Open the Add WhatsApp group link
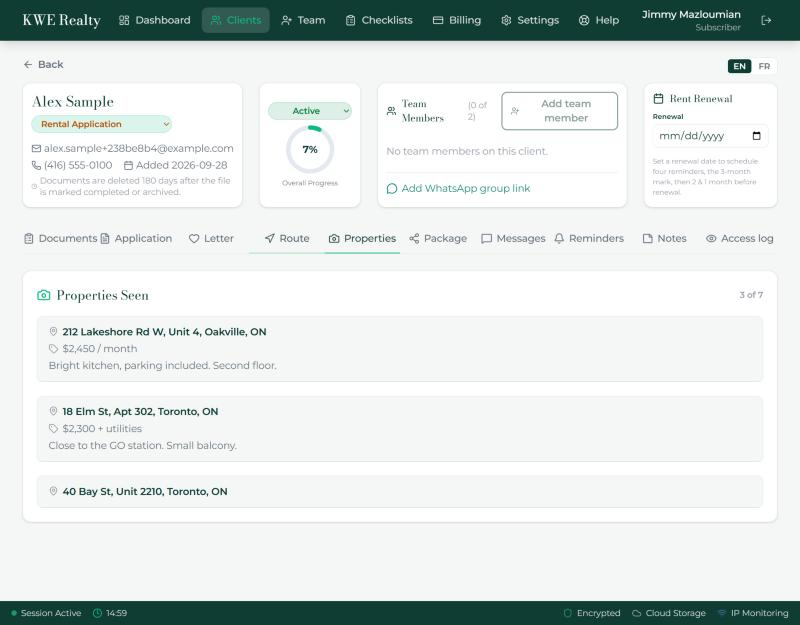The image size is (800, 625). click(x=458, y=188)
